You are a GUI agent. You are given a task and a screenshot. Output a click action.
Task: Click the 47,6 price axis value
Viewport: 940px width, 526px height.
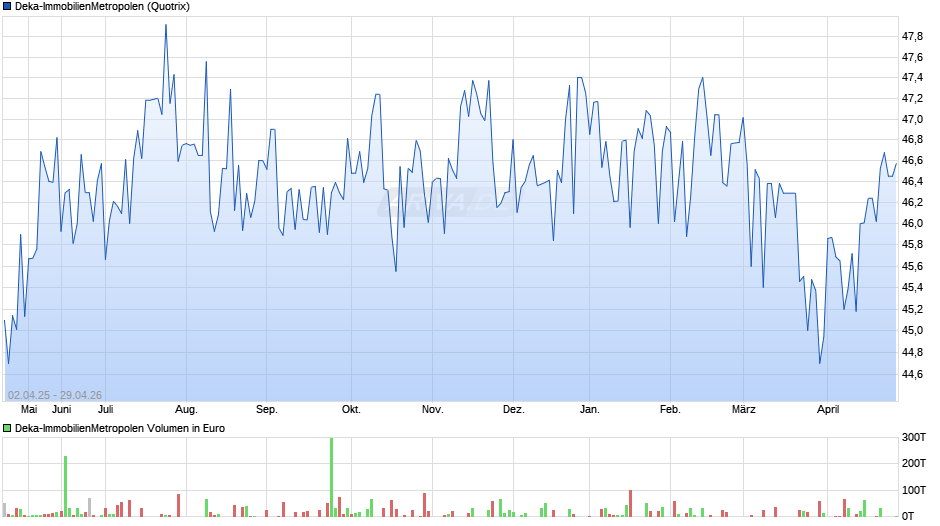click(x=912, y=58)
